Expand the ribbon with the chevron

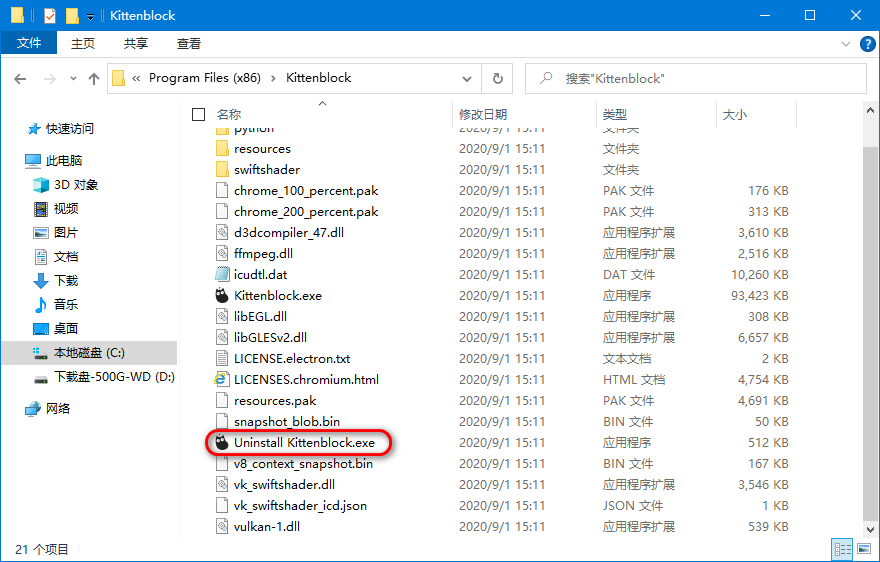(846, 44)
